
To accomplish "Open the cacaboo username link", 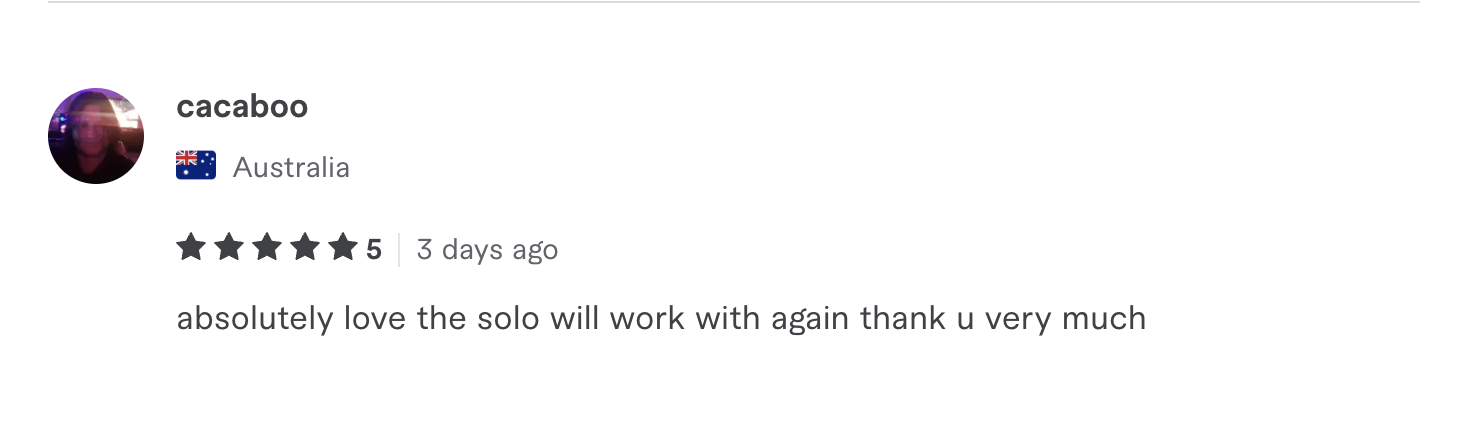I will tap(242, 106).
